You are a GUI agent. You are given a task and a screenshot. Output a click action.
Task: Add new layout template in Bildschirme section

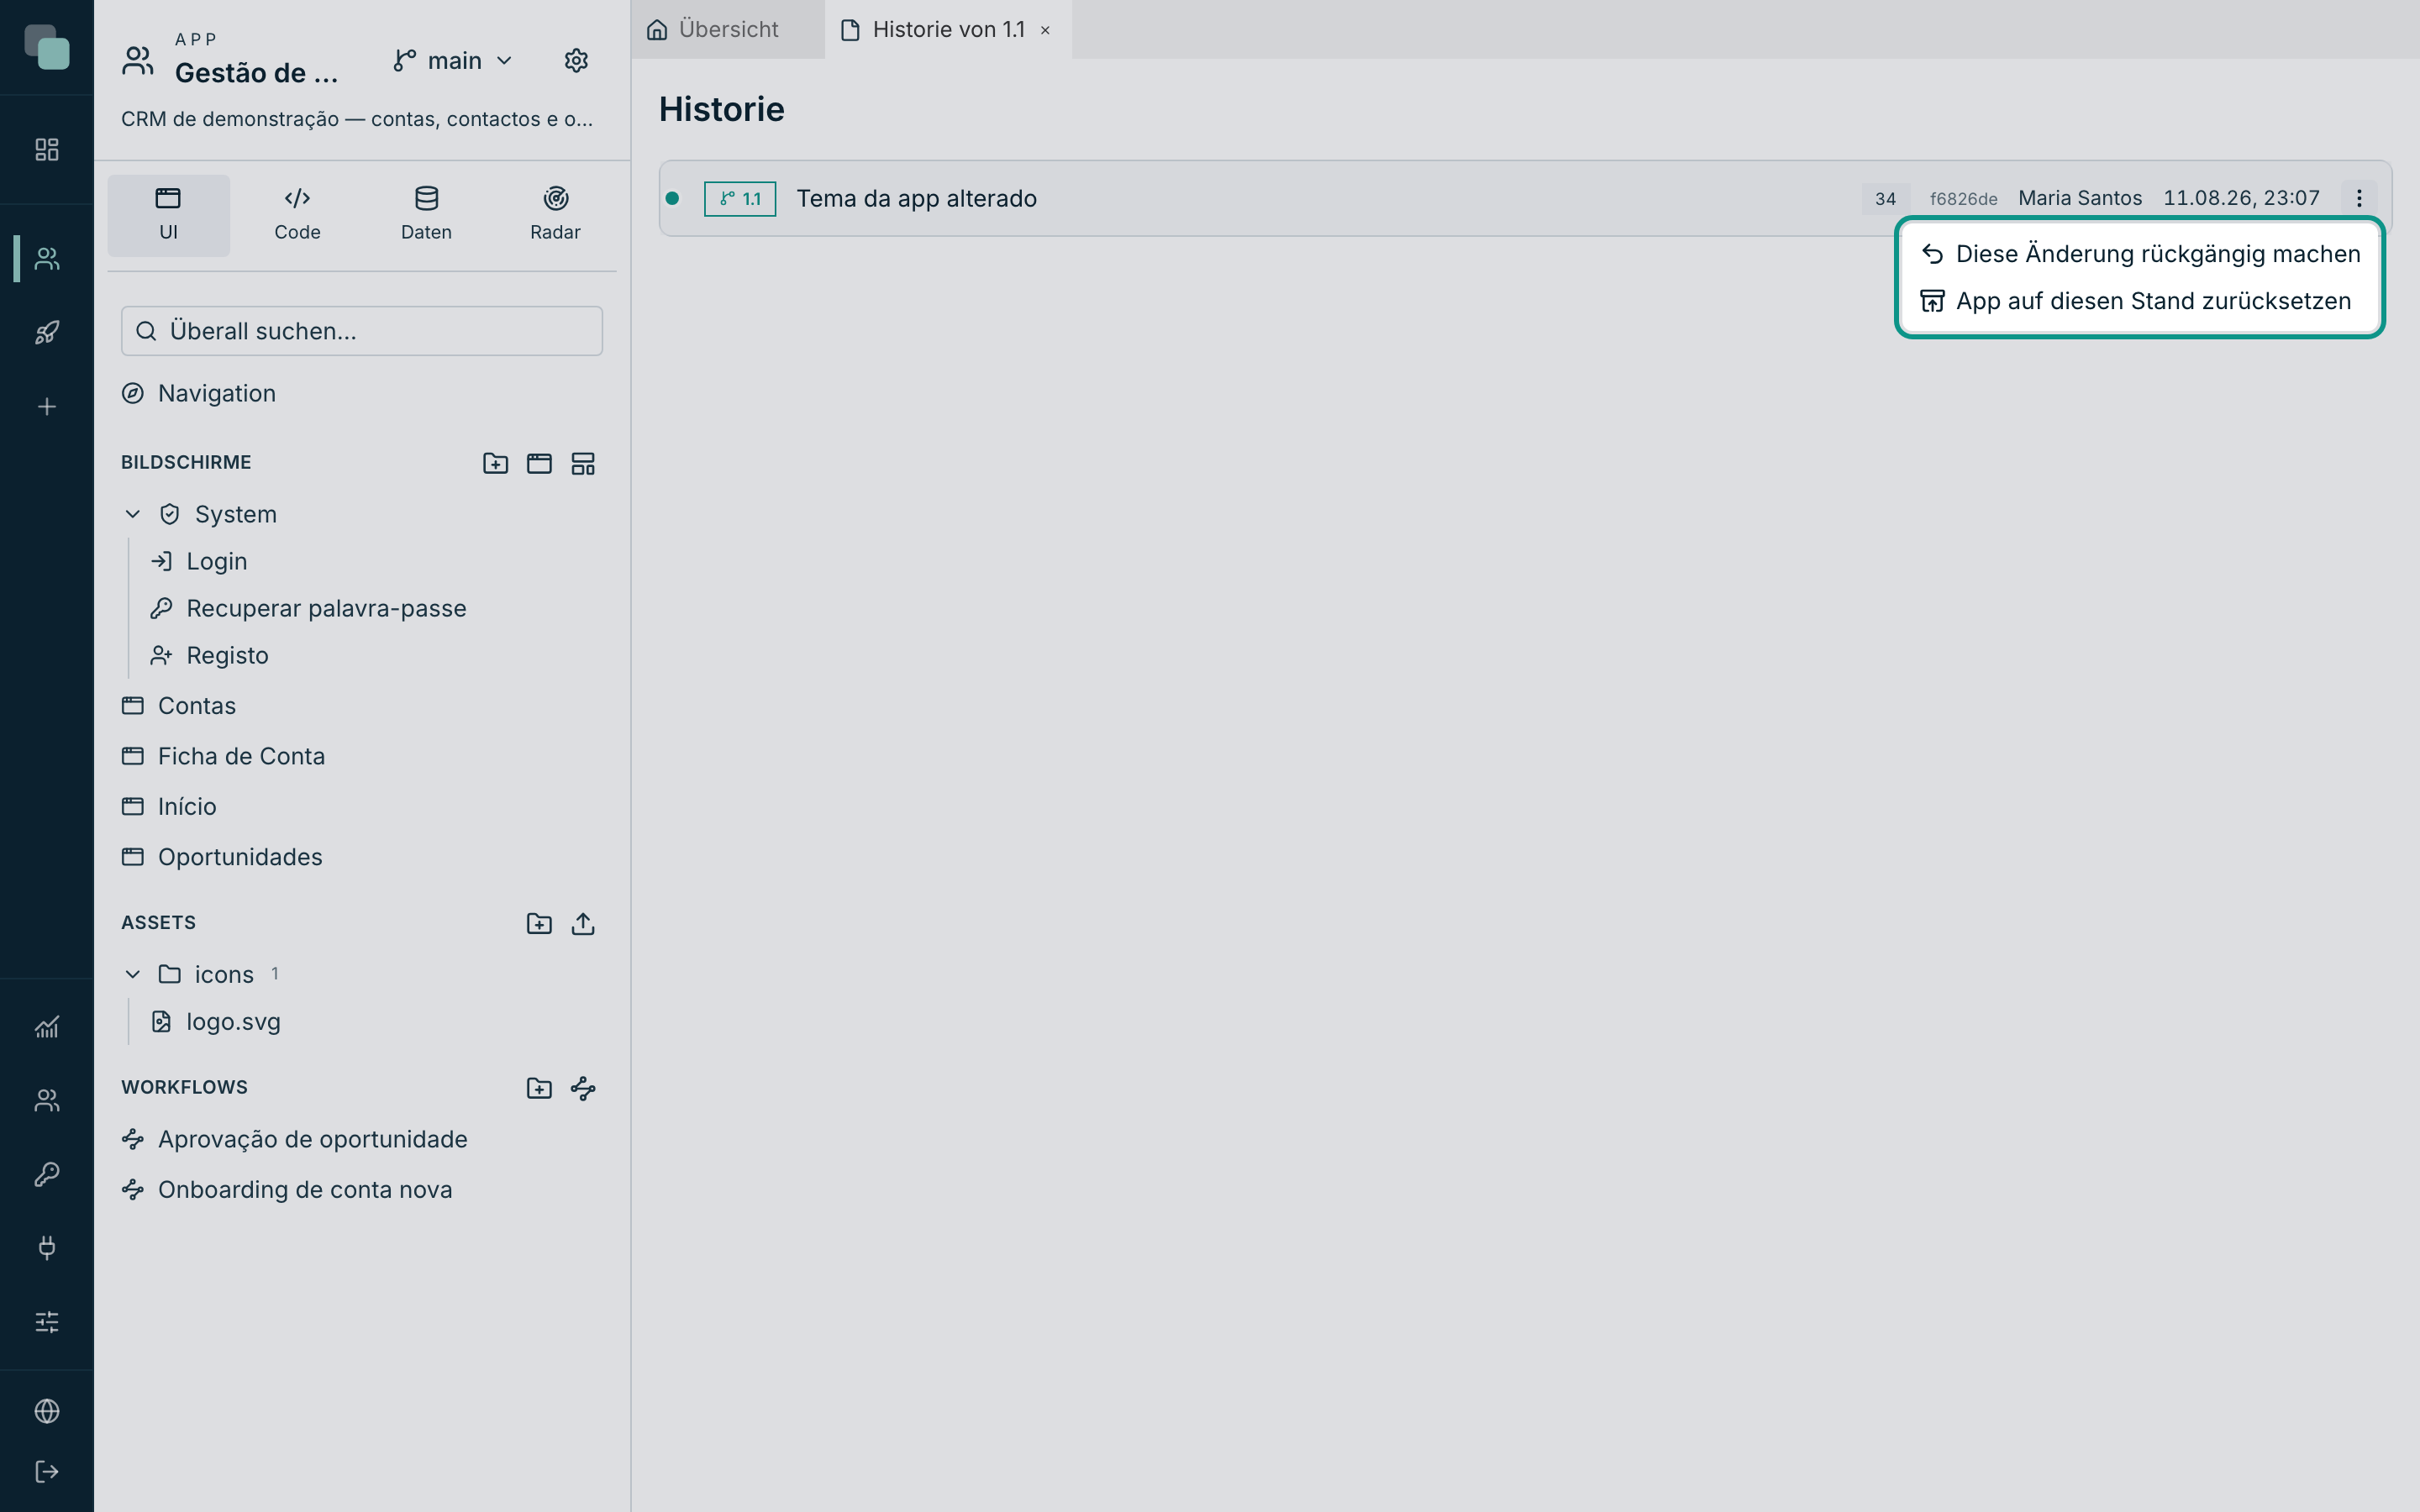(583, 463)
